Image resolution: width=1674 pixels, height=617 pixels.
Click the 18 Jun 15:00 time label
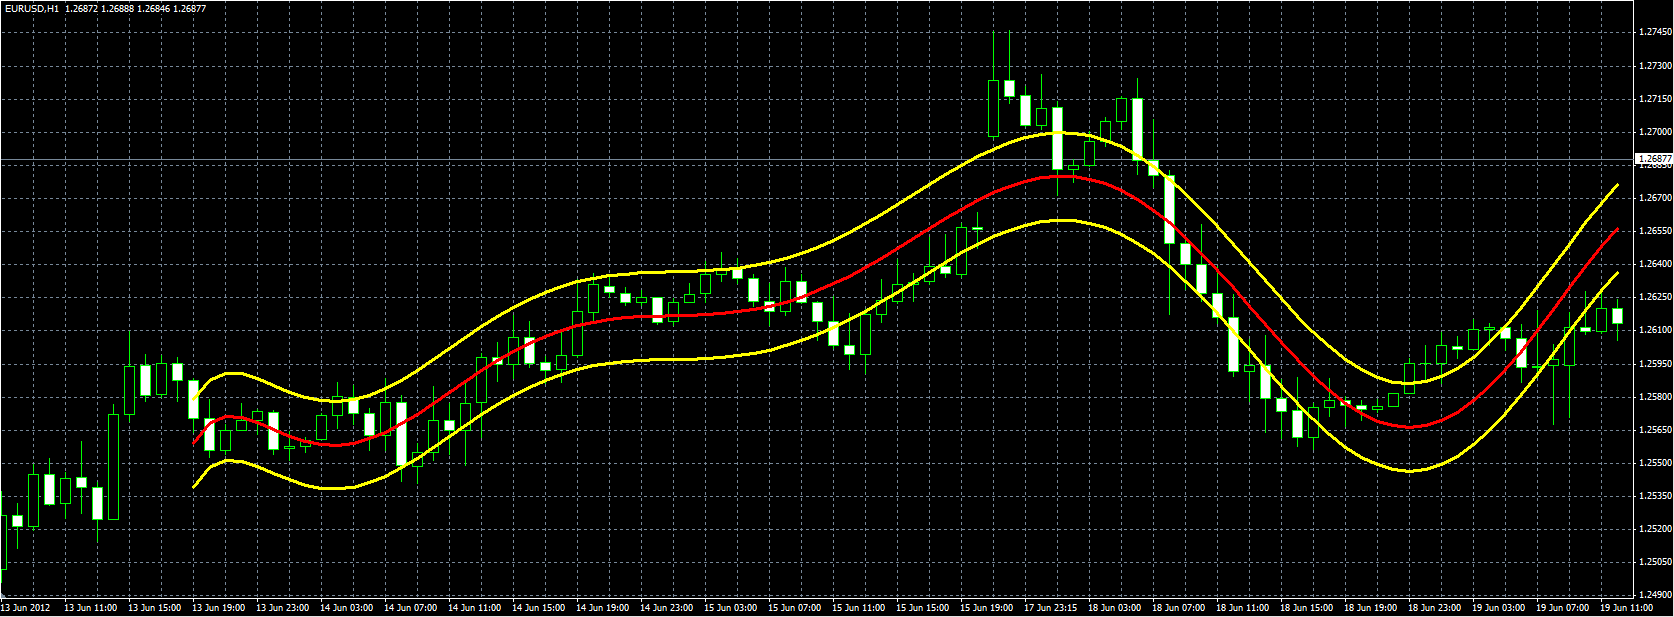tap(1306, 608)
